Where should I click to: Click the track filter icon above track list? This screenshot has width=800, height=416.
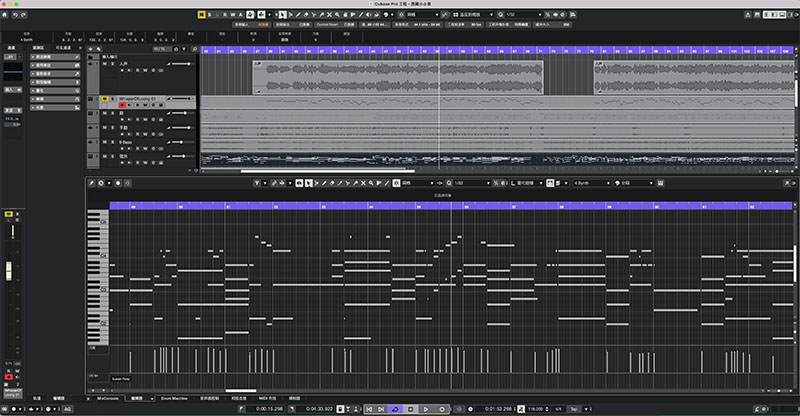pos(184,49)
